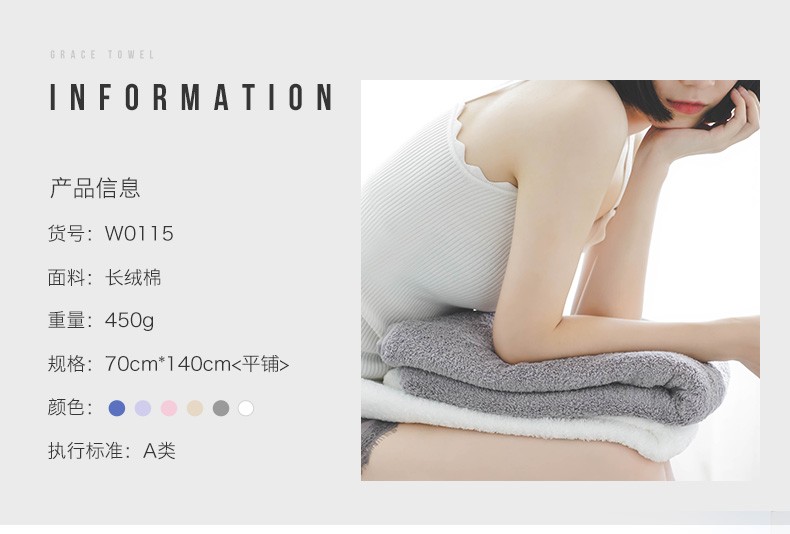This screenshot has height=534, width=790.
Task: Click the weight value 450g
Action: point(129,321)
